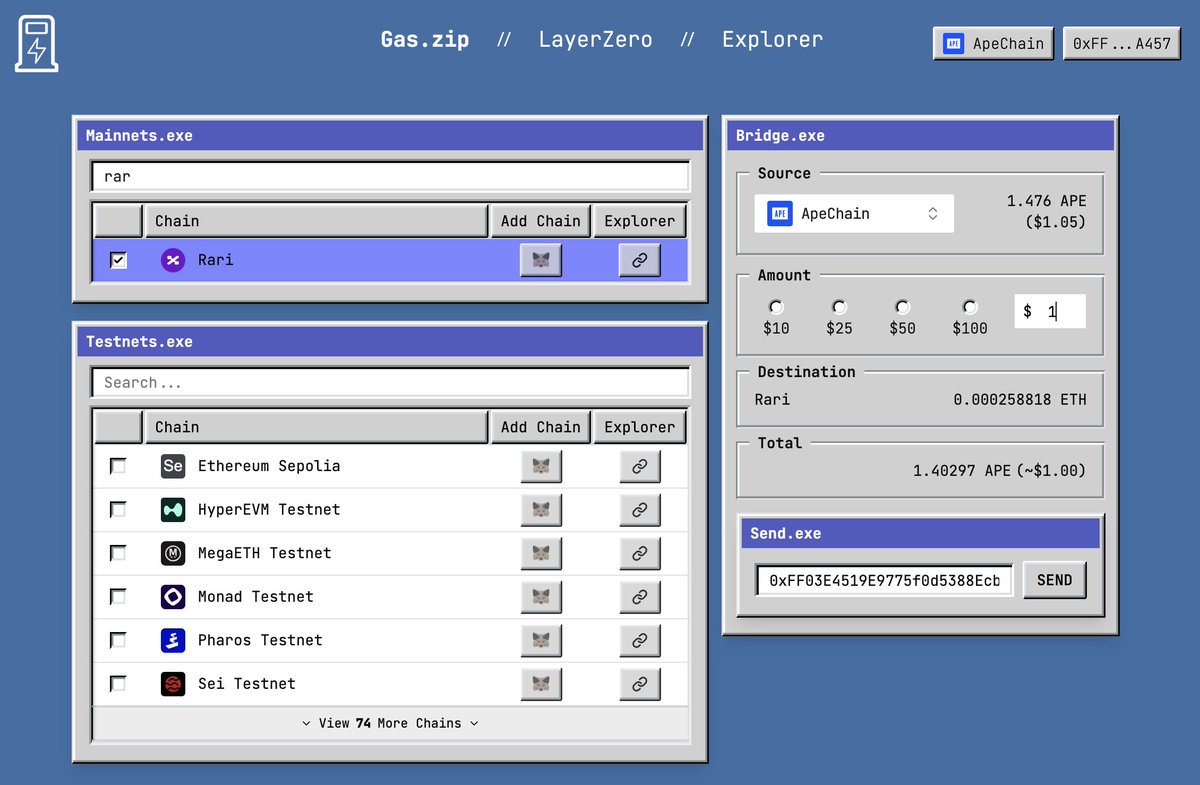Image resolution: width=1200 pixels, height=785 pixels.
Task: Open Sei Testnet explorer link icon
Action: [x=640, y=684]
